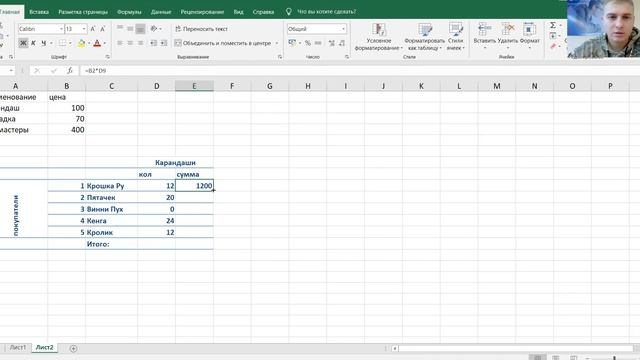640x360 pixels.
Task: Toggle bold (Ж) formatting
Action: point(23,43)
